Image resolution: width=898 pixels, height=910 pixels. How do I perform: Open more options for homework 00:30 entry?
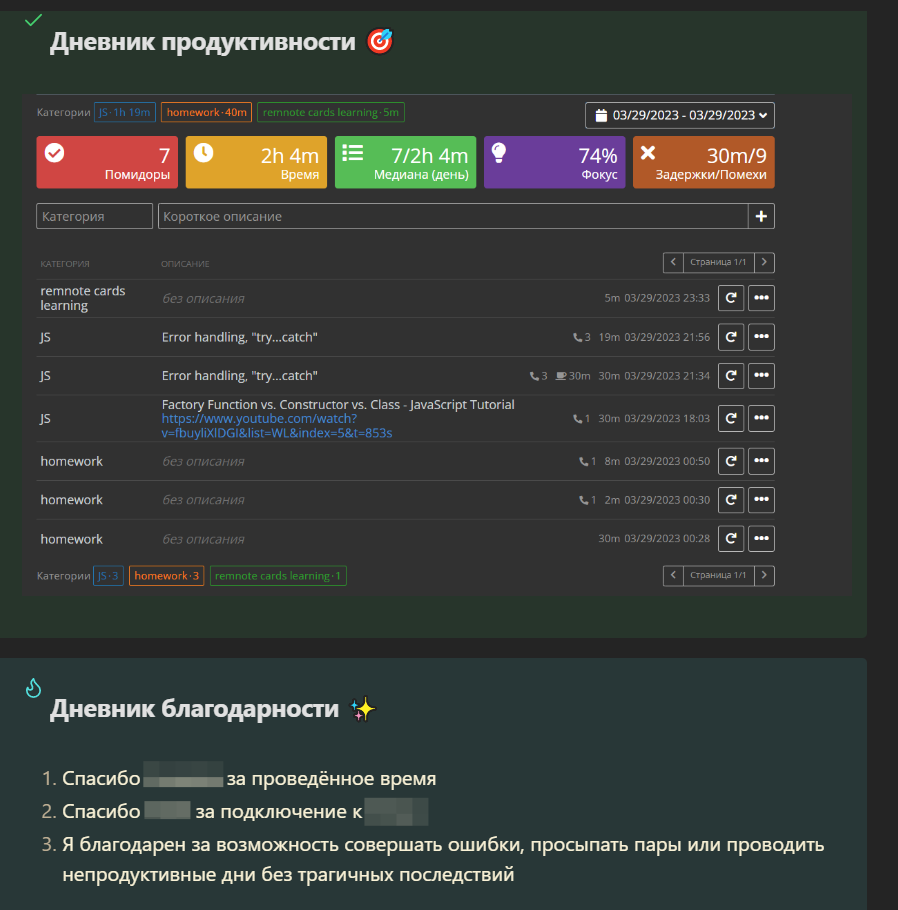(x=761, y=500)
